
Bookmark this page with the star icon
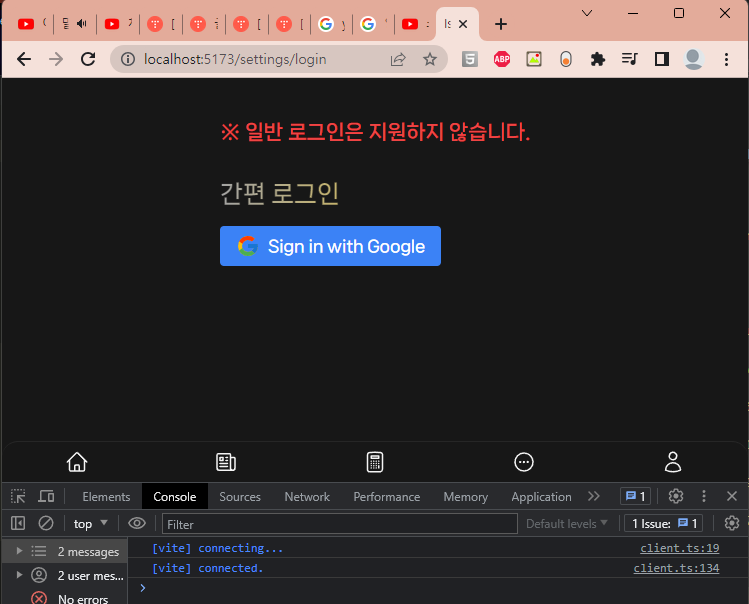(x=430, y=59)
